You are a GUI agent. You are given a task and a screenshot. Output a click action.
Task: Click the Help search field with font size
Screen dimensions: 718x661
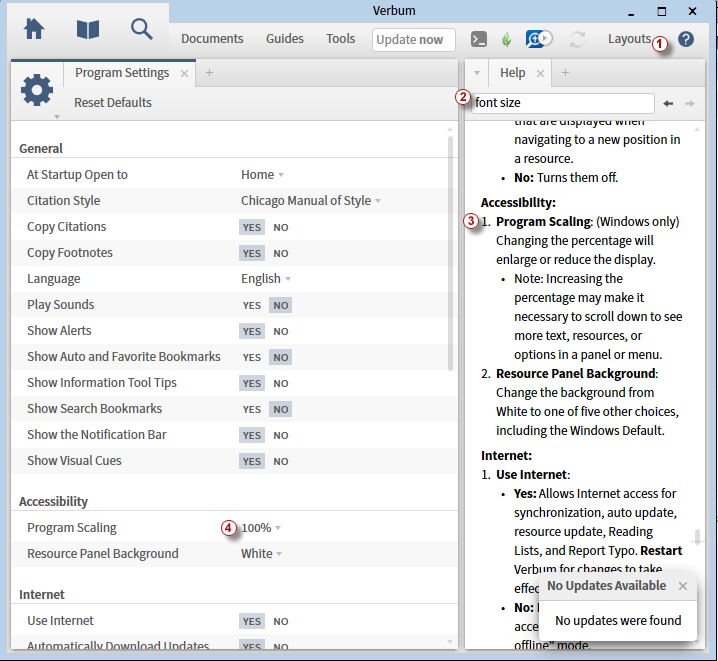pos(563,103)
